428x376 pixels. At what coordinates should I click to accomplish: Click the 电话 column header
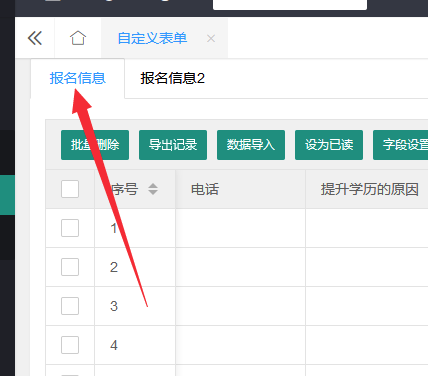[240, 189]
